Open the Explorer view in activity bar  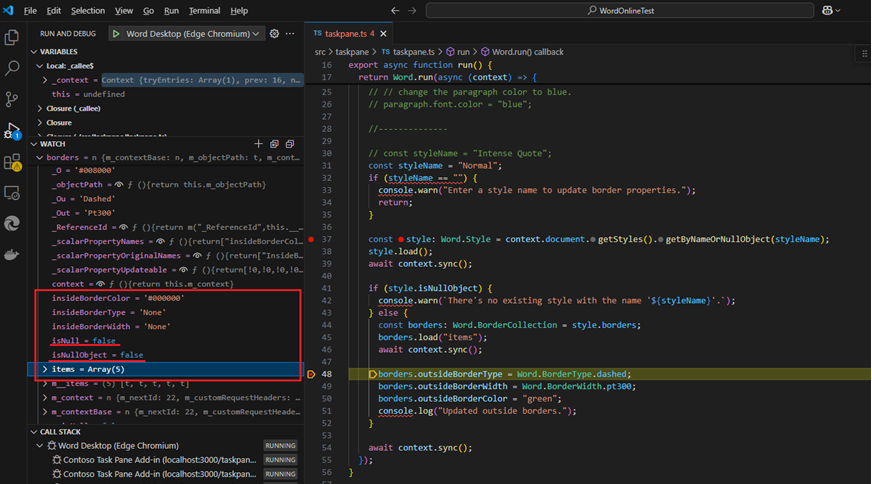(13, 38)
